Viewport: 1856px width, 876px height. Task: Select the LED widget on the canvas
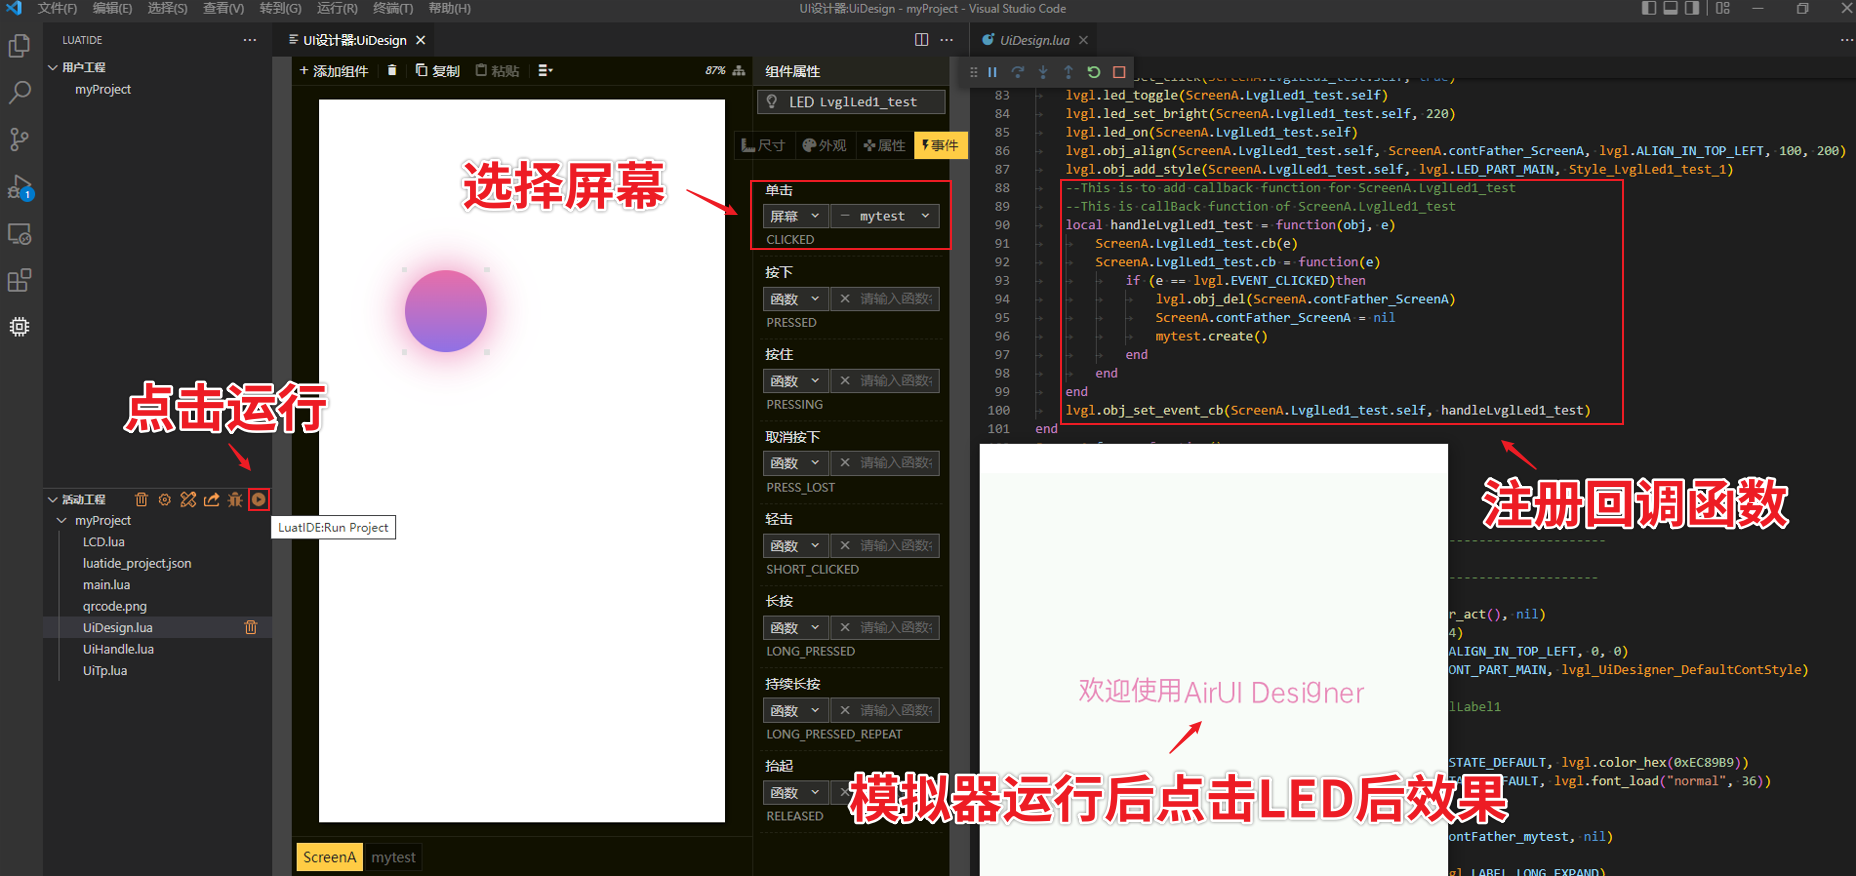coord(446,311)
